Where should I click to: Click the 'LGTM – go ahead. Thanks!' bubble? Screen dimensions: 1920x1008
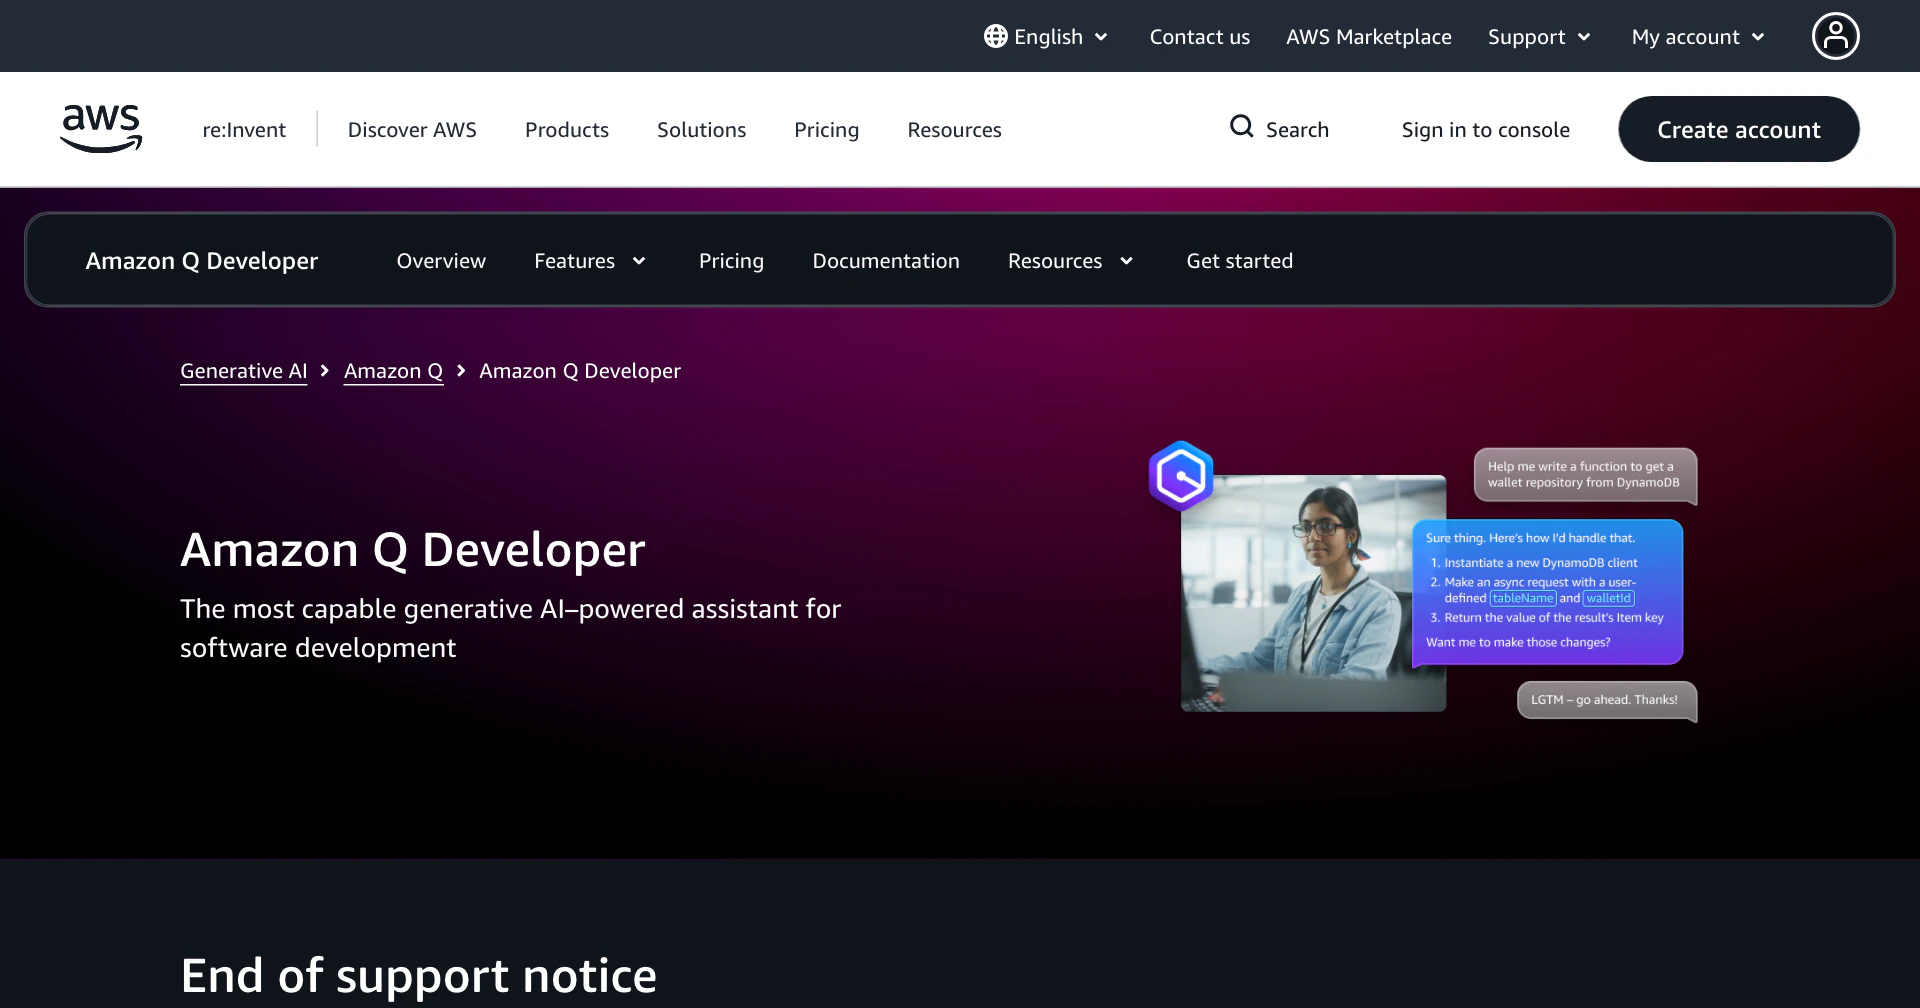pyautogui.click(x=1606, y=700)
